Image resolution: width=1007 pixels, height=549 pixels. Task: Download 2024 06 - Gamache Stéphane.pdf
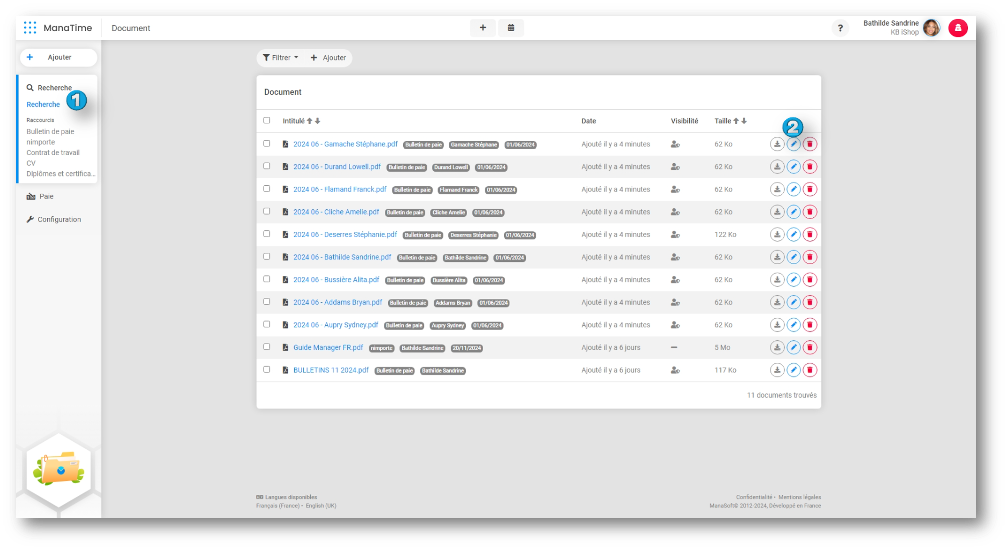click(x=777, y=144)
